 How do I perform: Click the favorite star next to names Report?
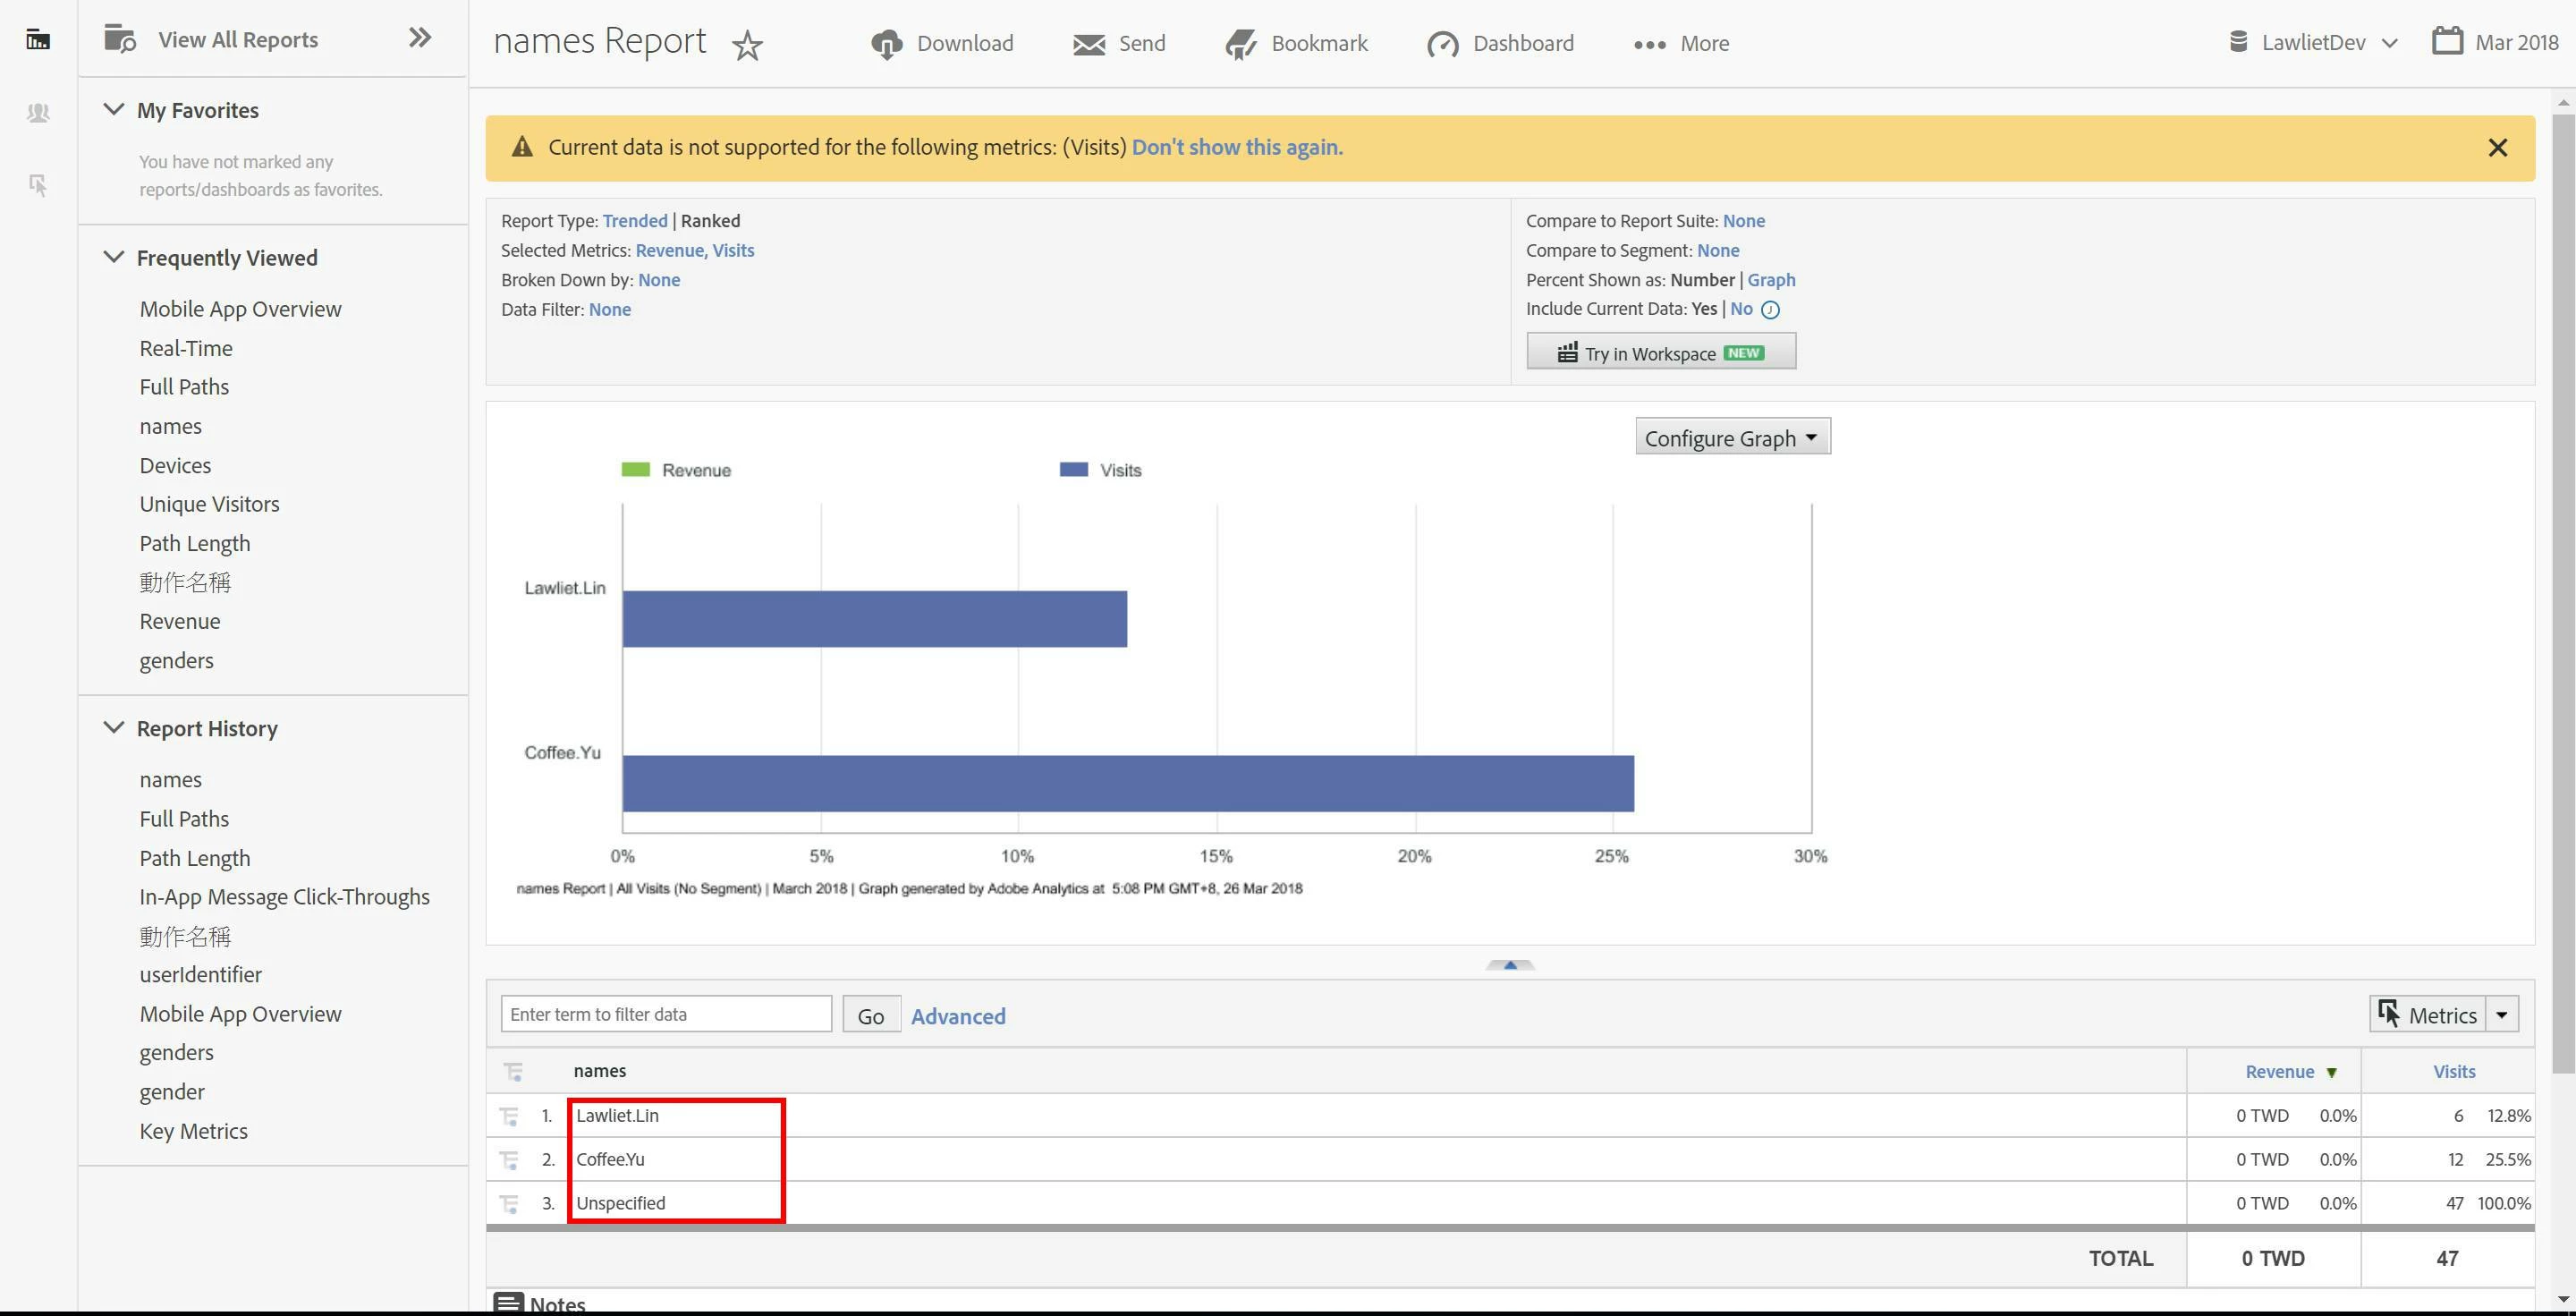747,45
